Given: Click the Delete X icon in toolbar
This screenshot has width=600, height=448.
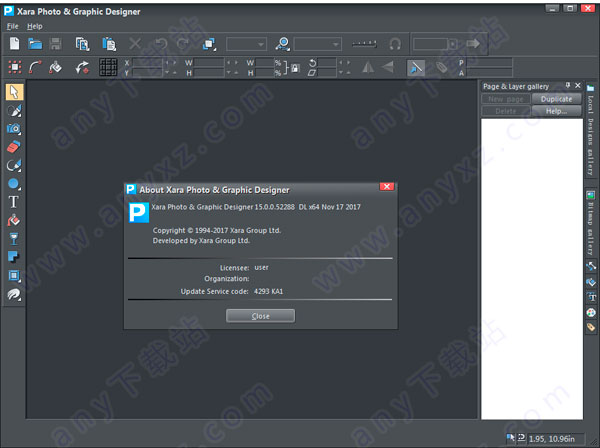Looking at the screenshot, I should (135, 44).
